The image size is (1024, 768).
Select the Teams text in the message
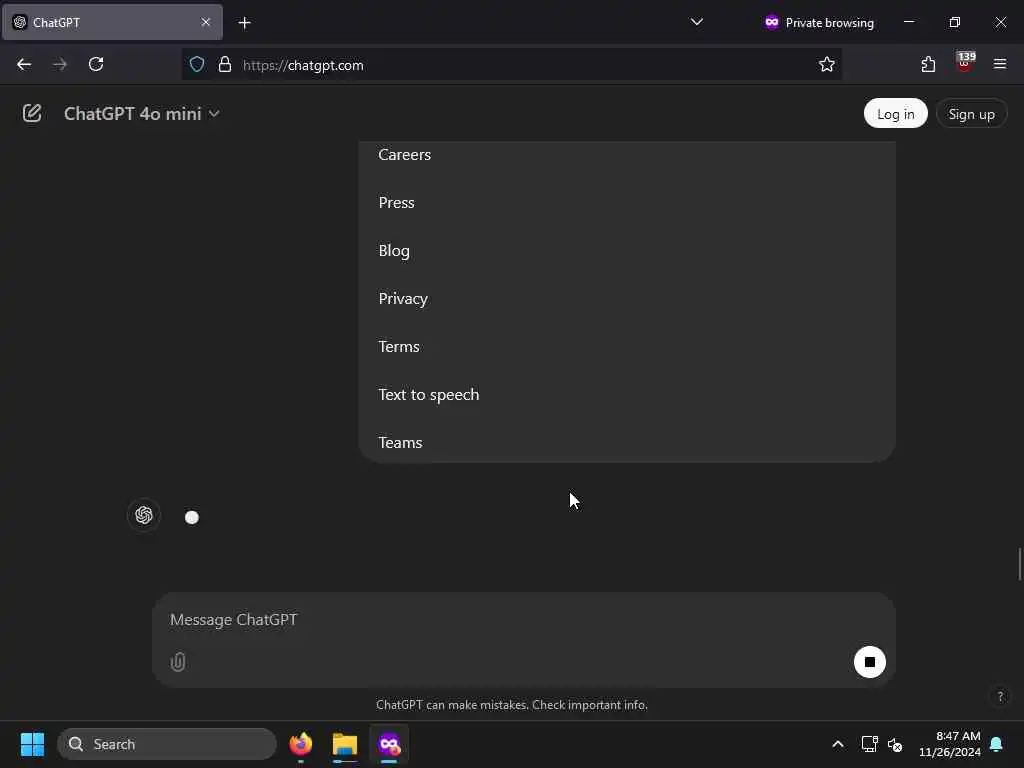pyautogui.click(x=400, y=443)
